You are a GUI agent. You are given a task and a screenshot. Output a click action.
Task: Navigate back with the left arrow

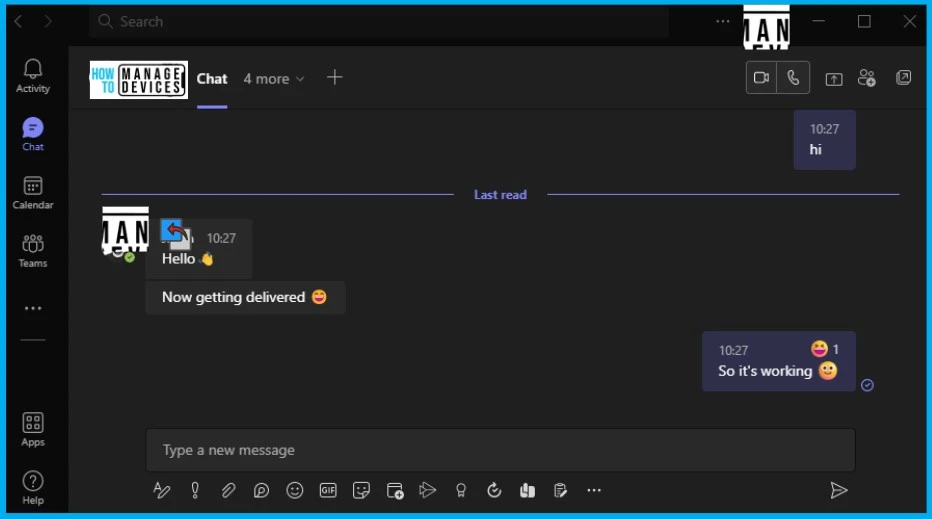[18, 21]
